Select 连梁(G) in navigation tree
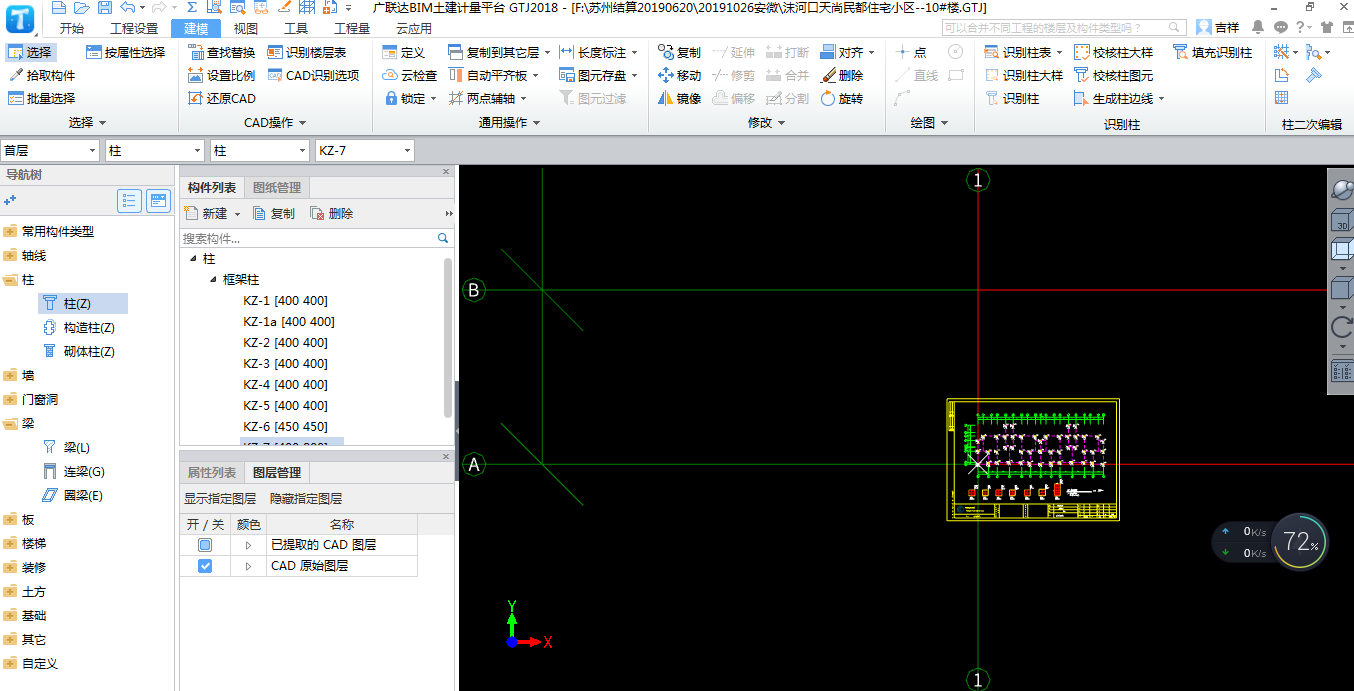 coord(74,471)
